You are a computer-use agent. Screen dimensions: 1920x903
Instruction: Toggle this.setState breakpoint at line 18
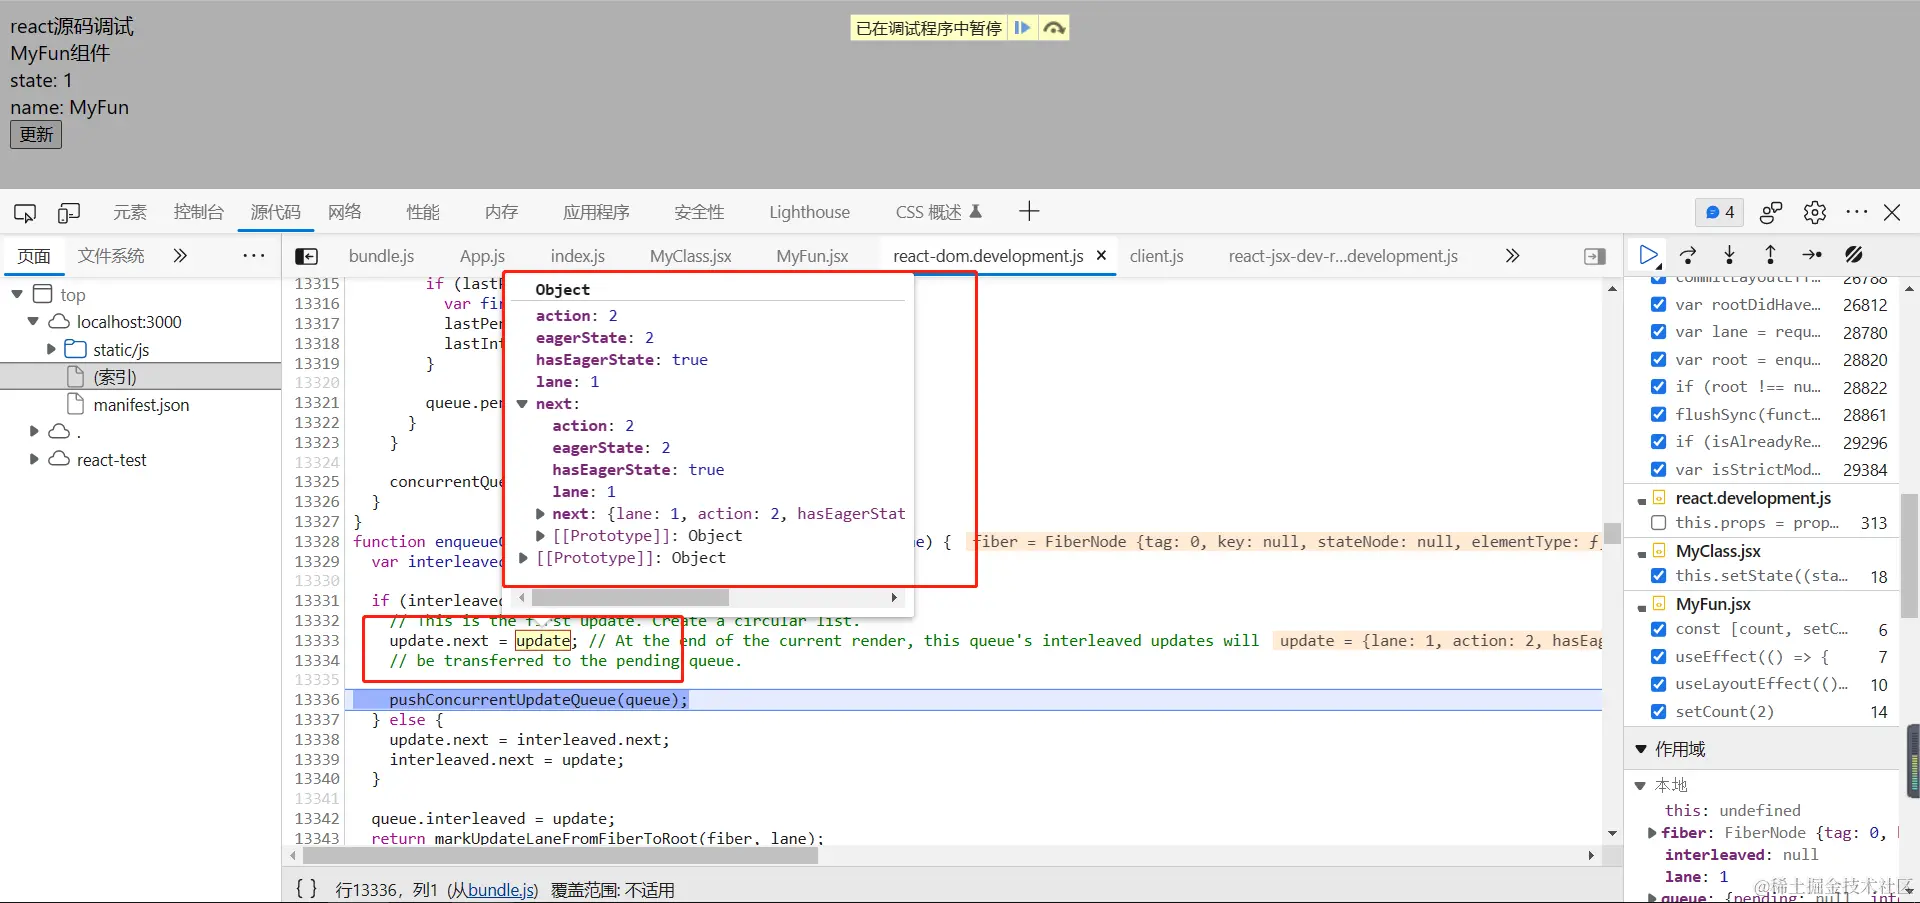pyautogui.click(x=1659, y=575)
